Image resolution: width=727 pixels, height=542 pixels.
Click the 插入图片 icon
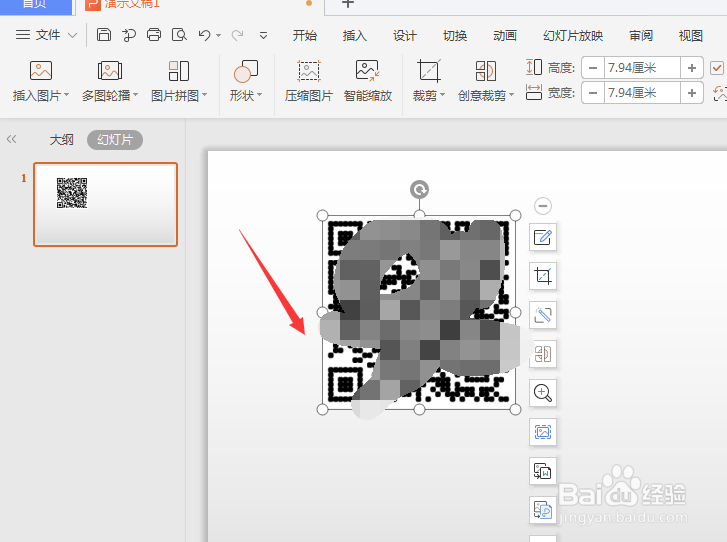coord(41,71)
